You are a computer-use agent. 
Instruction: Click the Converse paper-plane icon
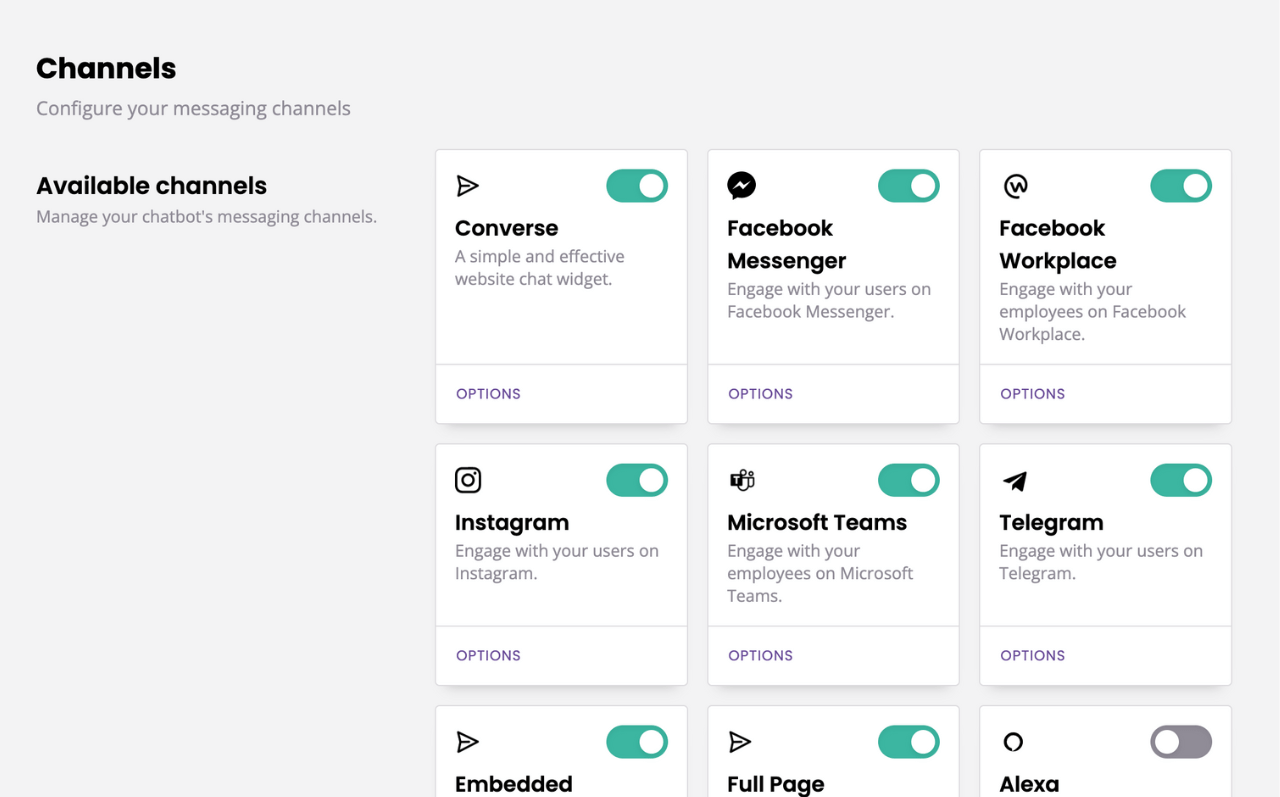(467, 186)
